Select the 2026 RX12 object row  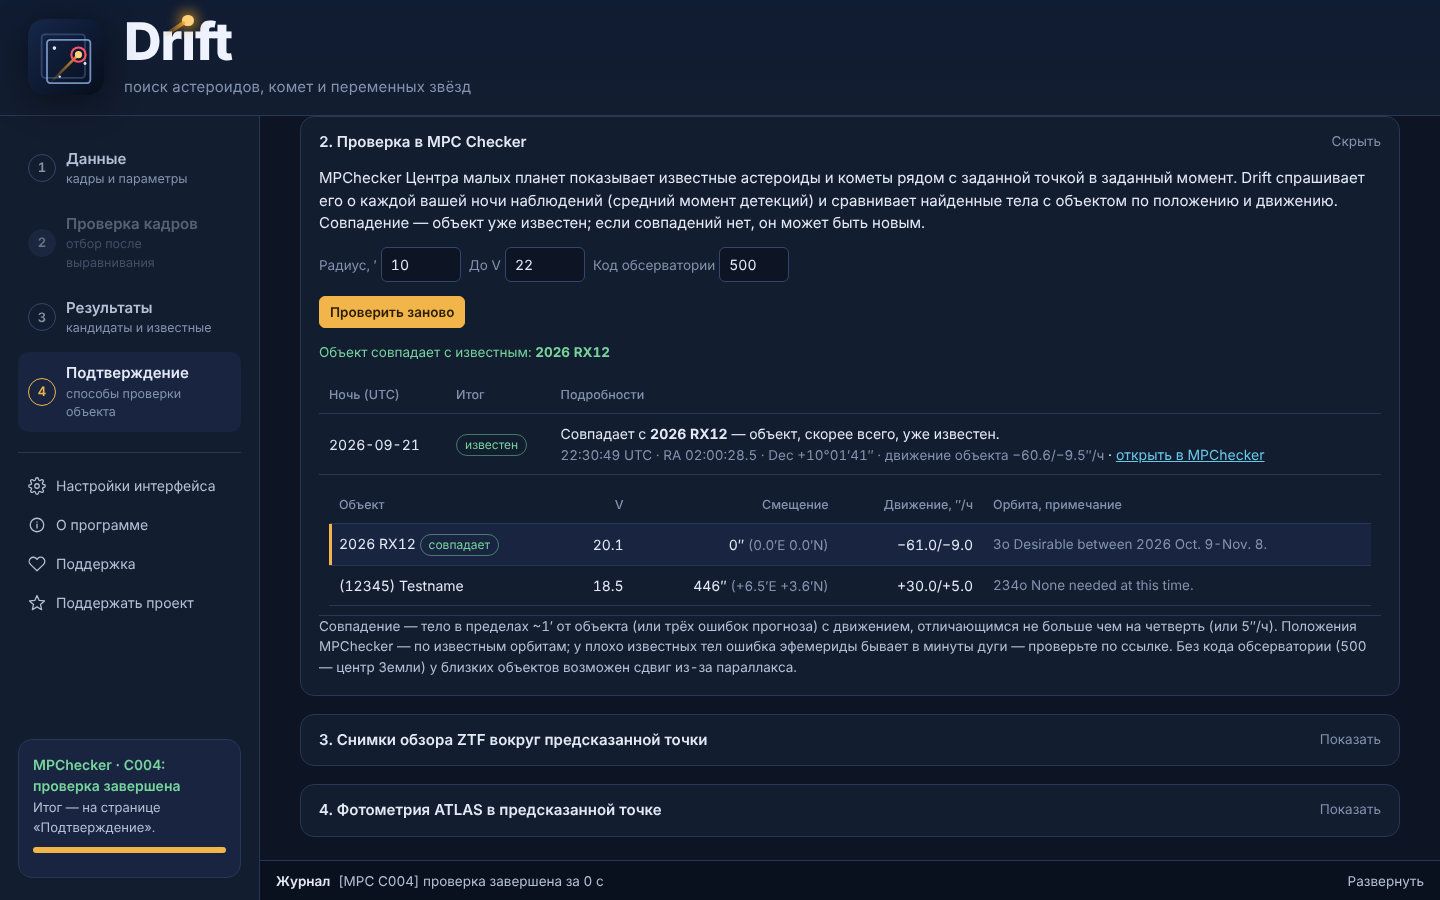(x=850, y=545)
